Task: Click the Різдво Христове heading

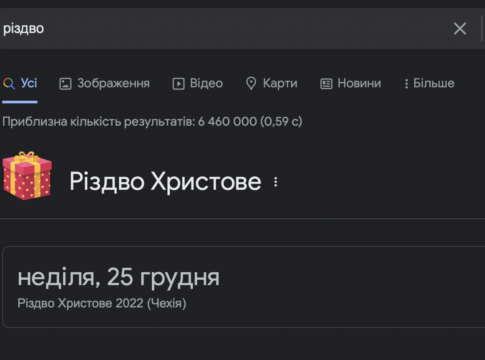Action: tap(165, 182)
